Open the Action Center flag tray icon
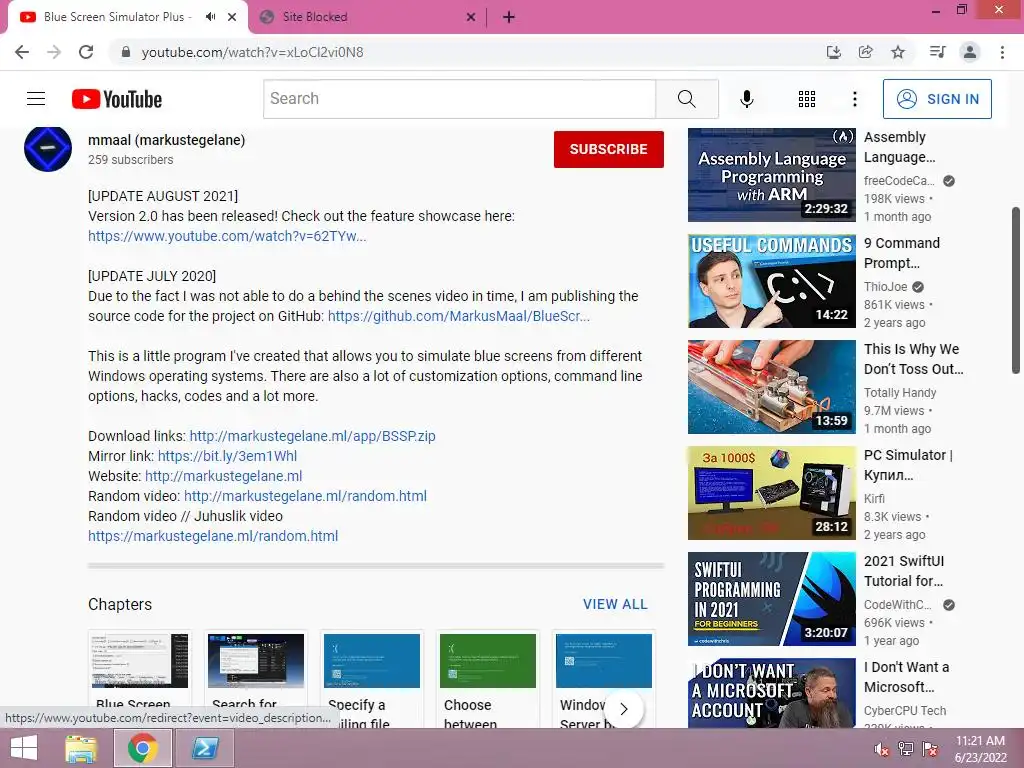 pos(930,749)
